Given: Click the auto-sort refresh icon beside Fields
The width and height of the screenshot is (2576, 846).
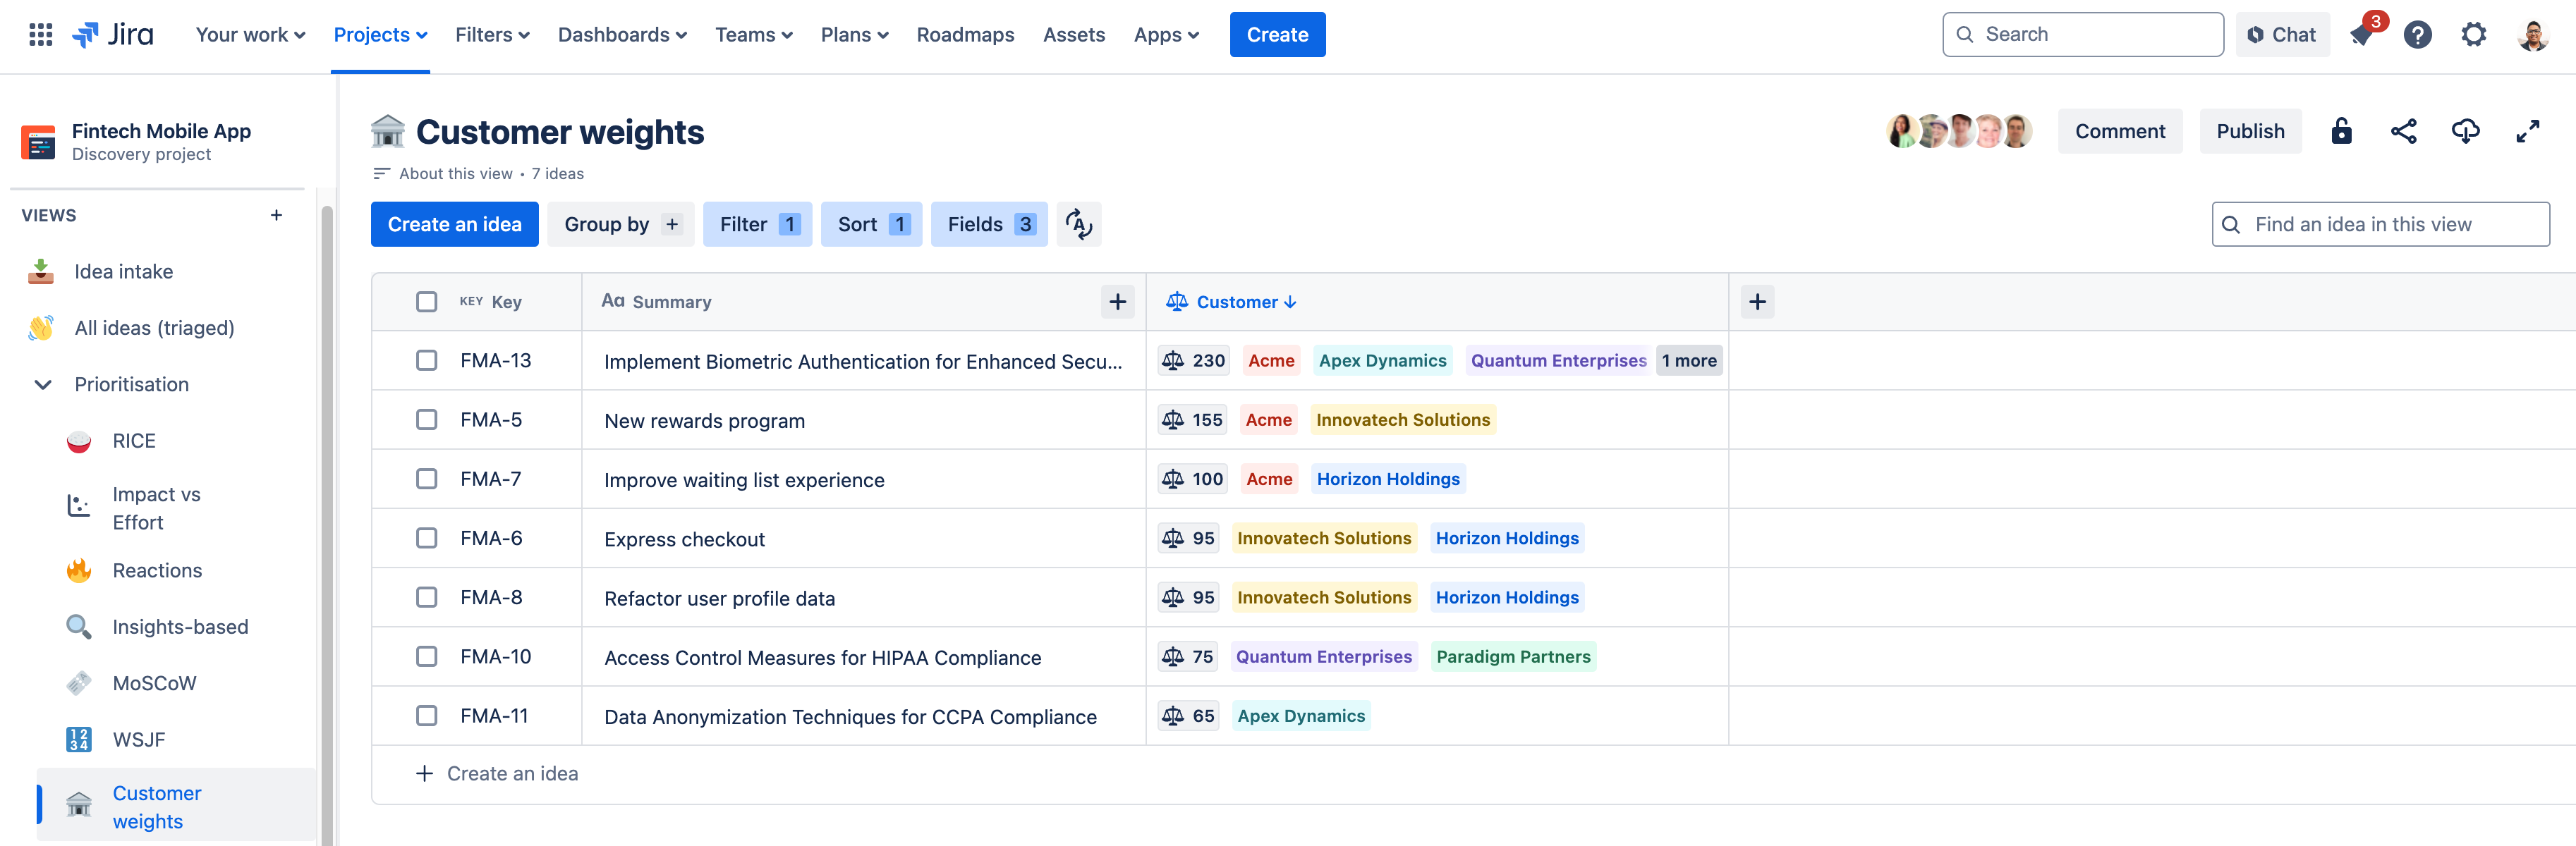Looking at the screenshot, I should click(1078, 224).
